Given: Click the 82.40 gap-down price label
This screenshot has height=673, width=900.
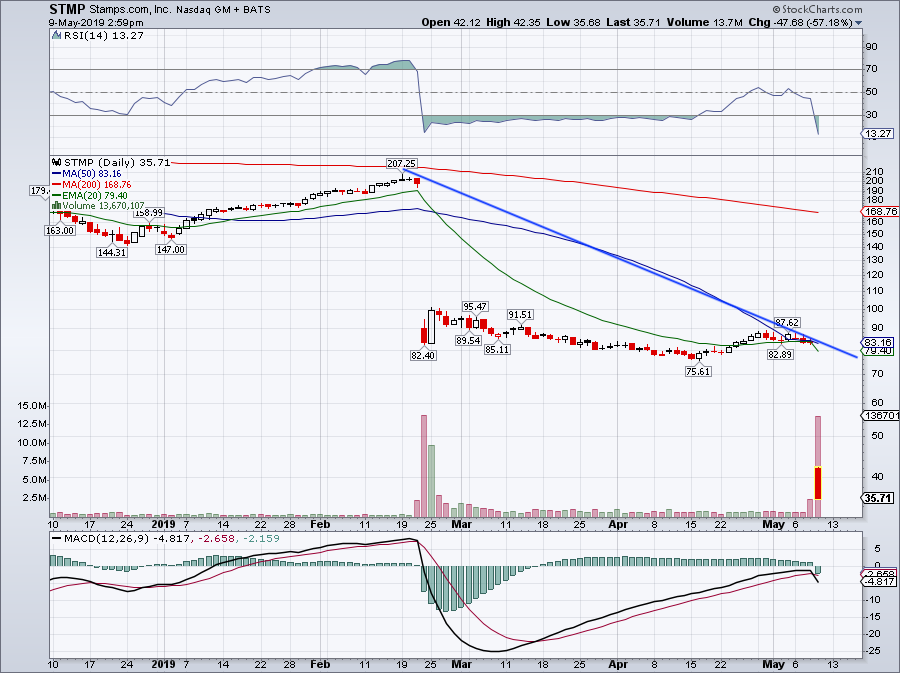Looking at the screenshot, I should (425, 355).
